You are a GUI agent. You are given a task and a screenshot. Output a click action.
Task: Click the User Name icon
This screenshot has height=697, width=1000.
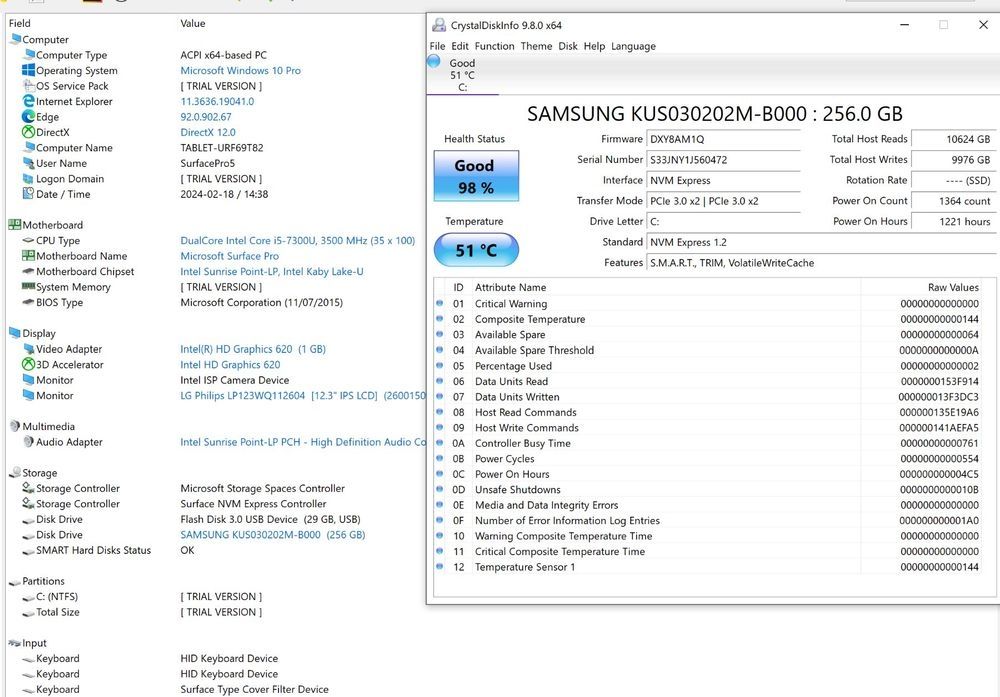tap(28, 163)
